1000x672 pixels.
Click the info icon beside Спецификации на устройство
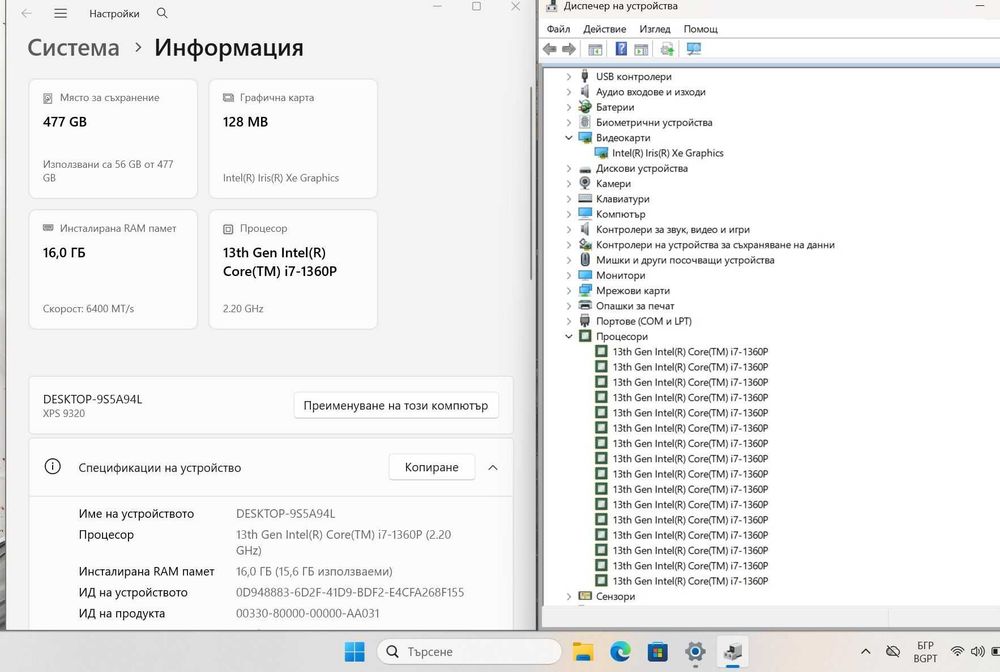(x=52, y=467)
